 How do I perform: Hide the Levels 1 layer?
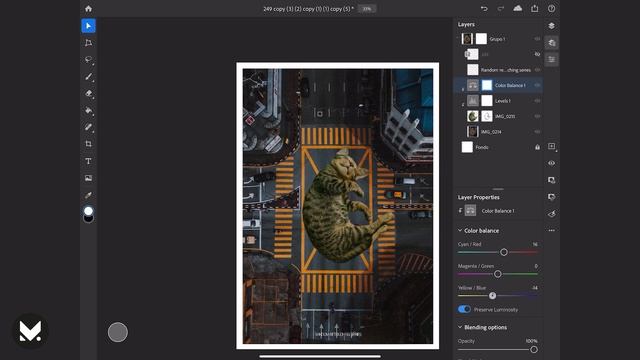(x=537, y=100)
